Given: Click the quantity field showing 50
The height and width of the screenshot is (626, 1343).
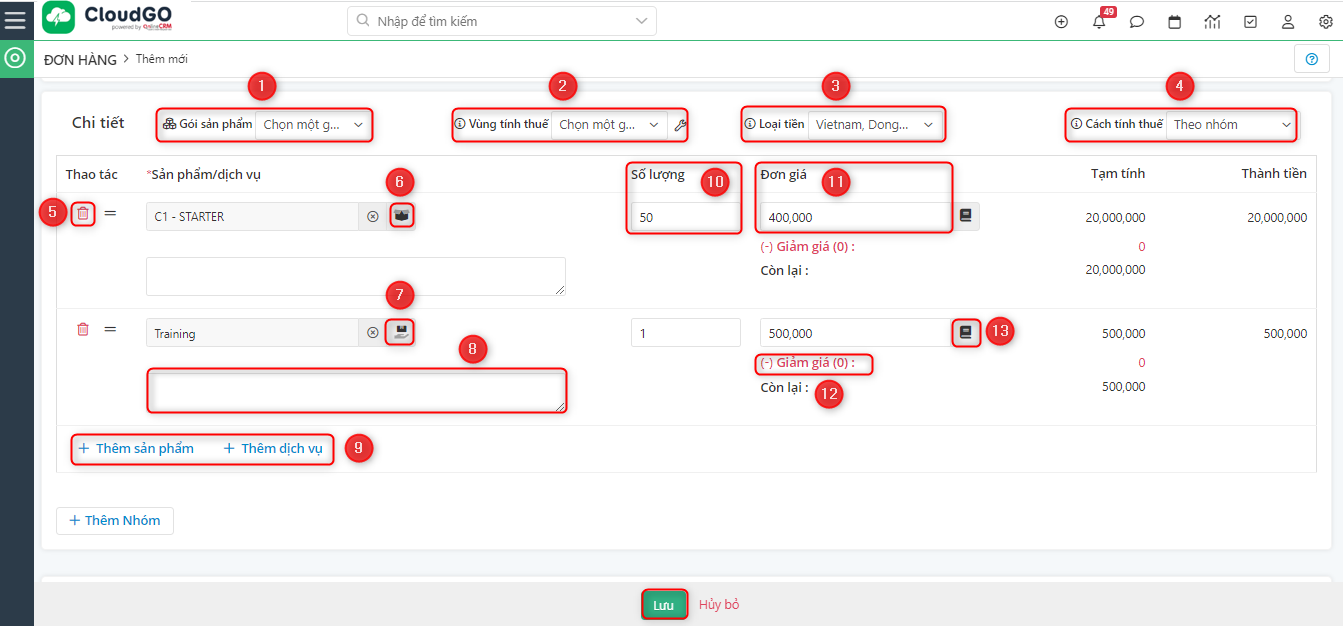Looking at the screenshot, I should tap(685, 217).
